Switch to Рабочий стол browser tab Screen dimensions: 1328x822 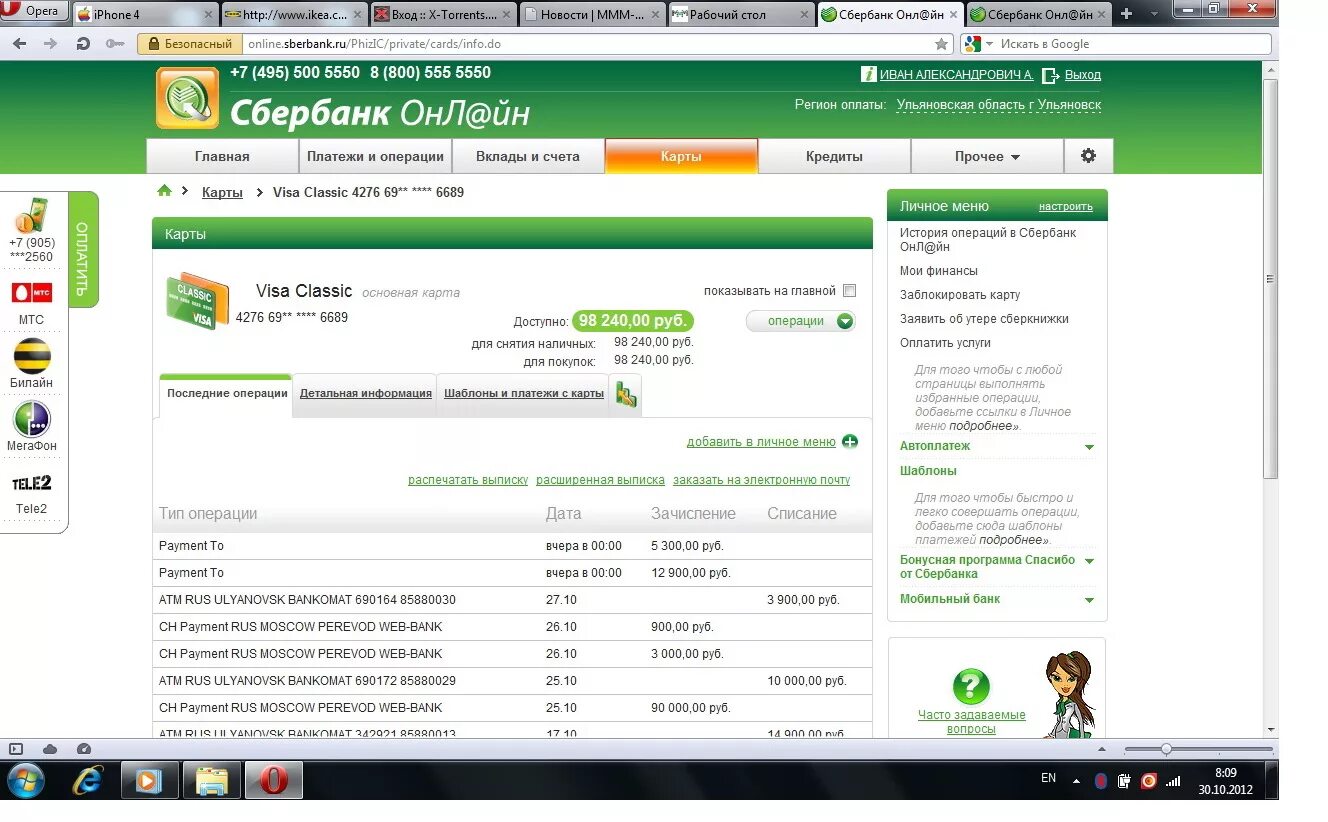point(740,14)
